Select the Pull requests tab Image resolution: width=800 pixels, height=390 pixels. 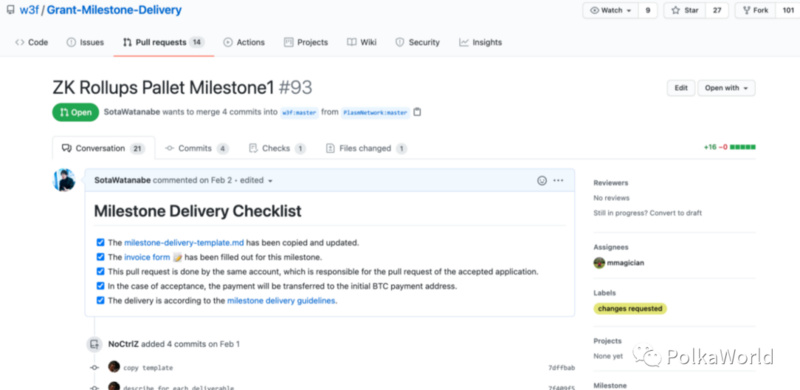(x=163, y=42)
